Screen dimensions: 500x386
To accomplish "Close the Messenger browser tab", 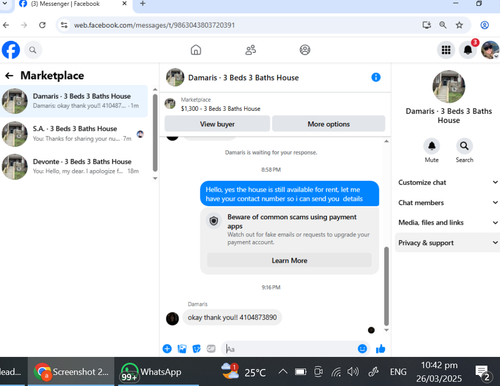I will pyautogui.click(x=124, y=4).
